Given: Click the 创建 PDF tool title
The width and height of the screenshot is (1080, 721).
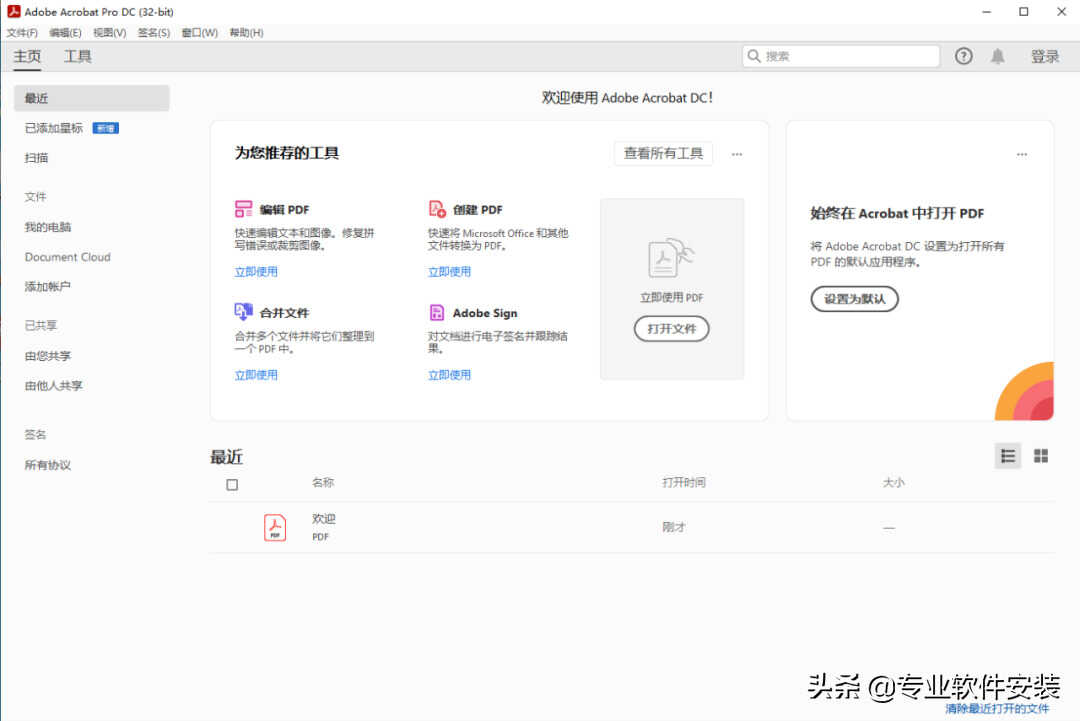Looking at the screenshot, I should pyautogui.click(x=478, y=210).
